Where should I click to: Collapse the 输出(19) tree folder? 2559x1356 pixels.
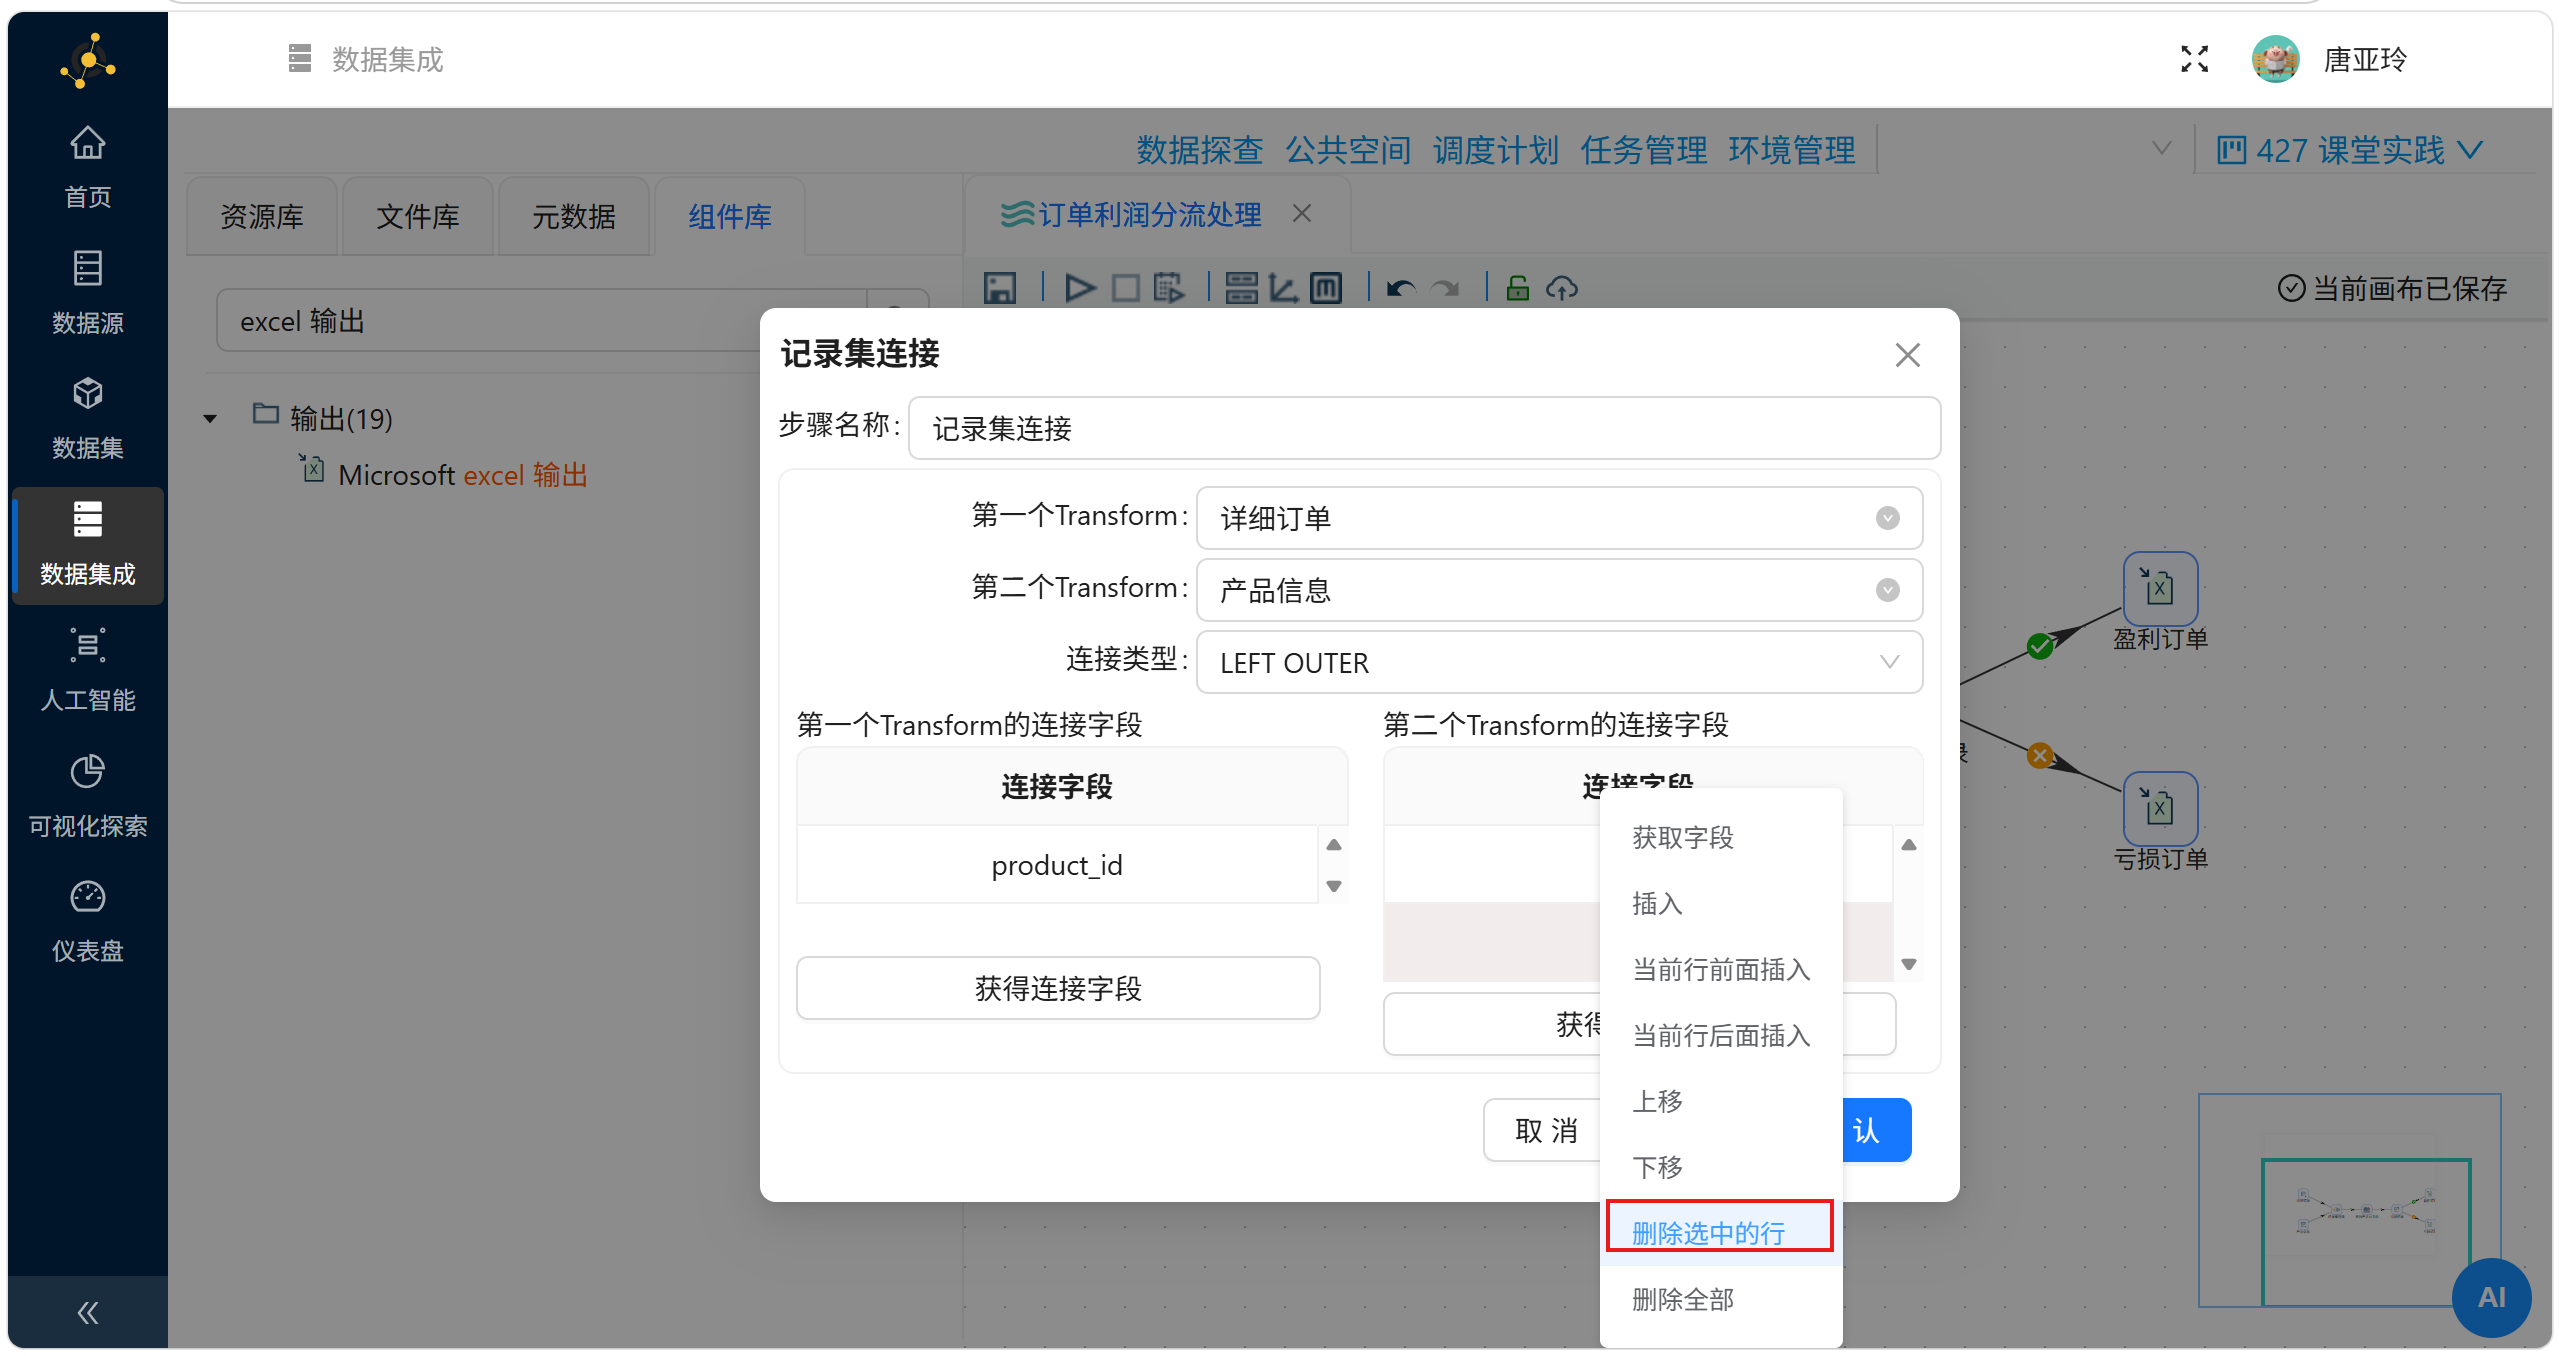(x=210, y=419)
